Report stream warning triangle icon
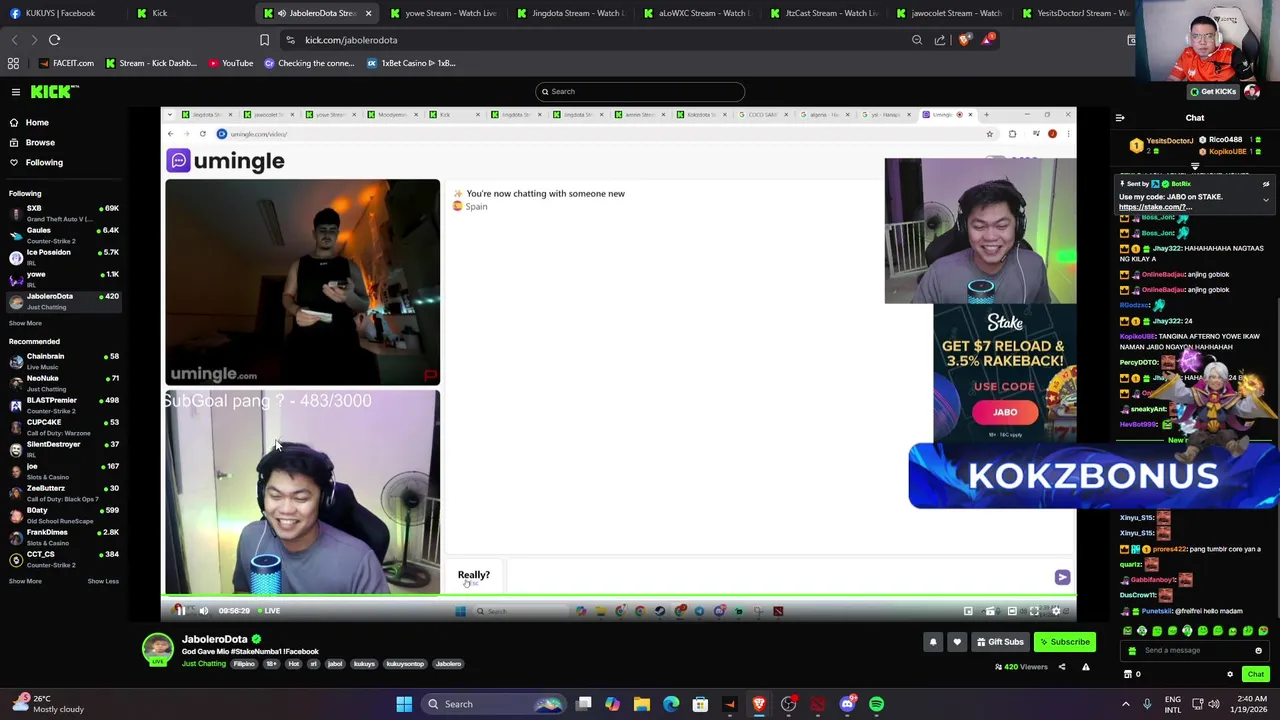The height and width of the screenshot is (720, 1280). coord(1085,667)
